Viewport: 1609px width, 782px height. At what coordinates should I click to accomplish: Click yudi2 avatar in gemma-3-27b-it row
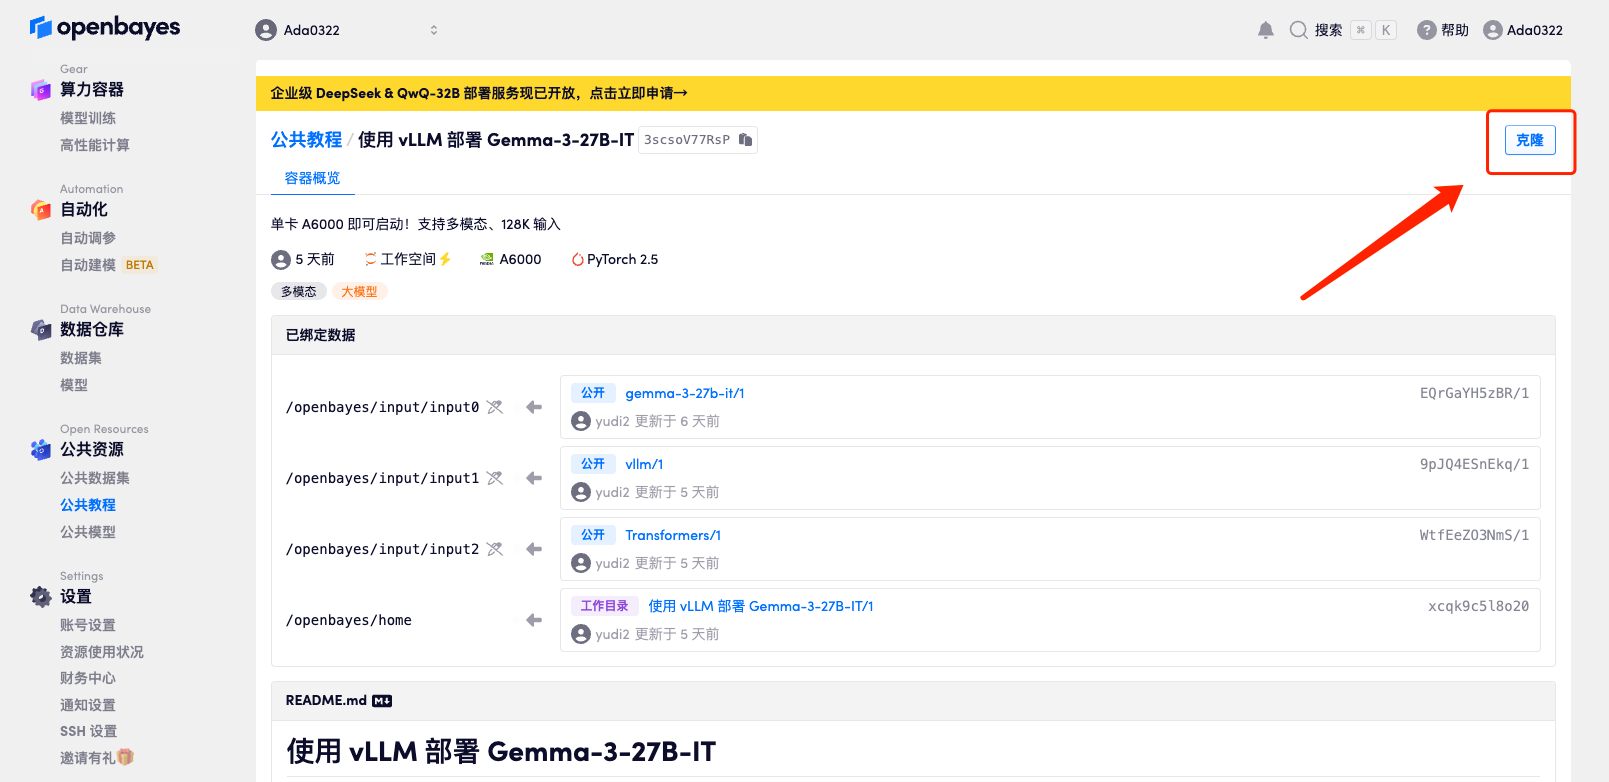581,421
